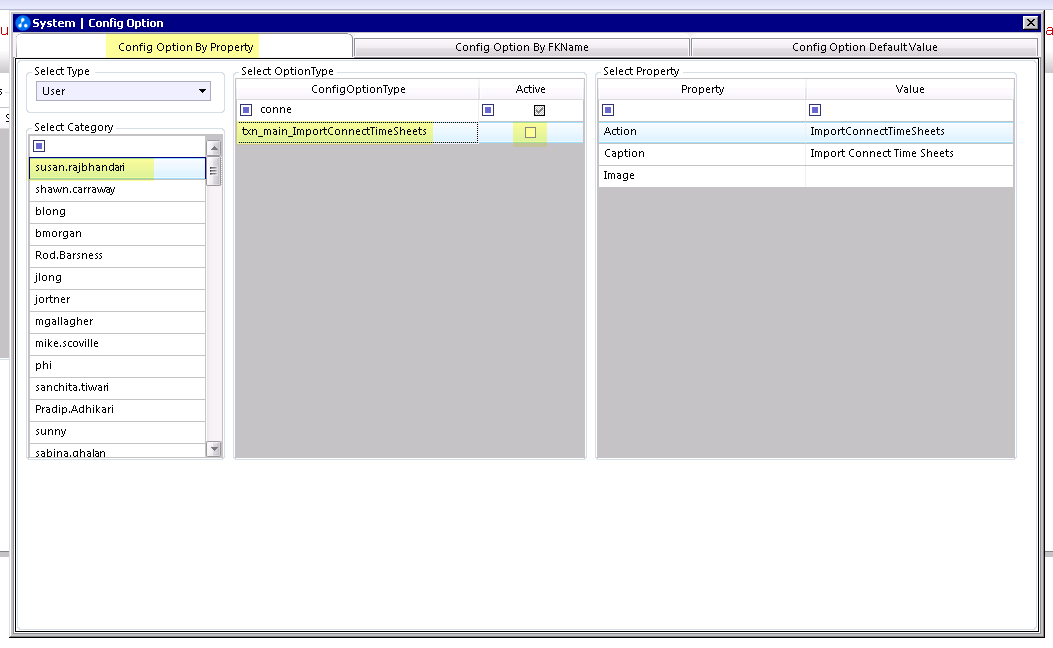Click the filter icon in Select Category list
This screenshot has height=648, width=1053.
[39, 146]
